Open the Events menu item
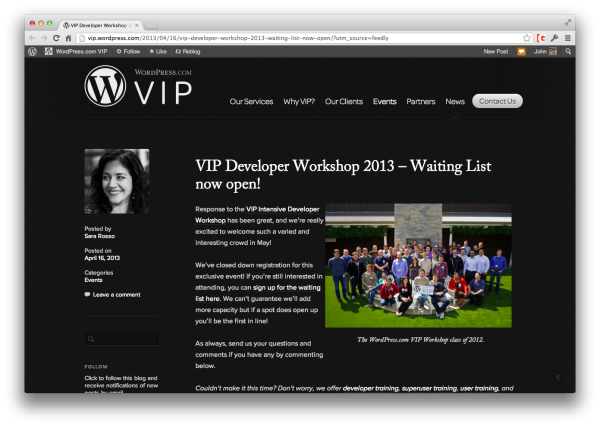 (x=385, y=101)
